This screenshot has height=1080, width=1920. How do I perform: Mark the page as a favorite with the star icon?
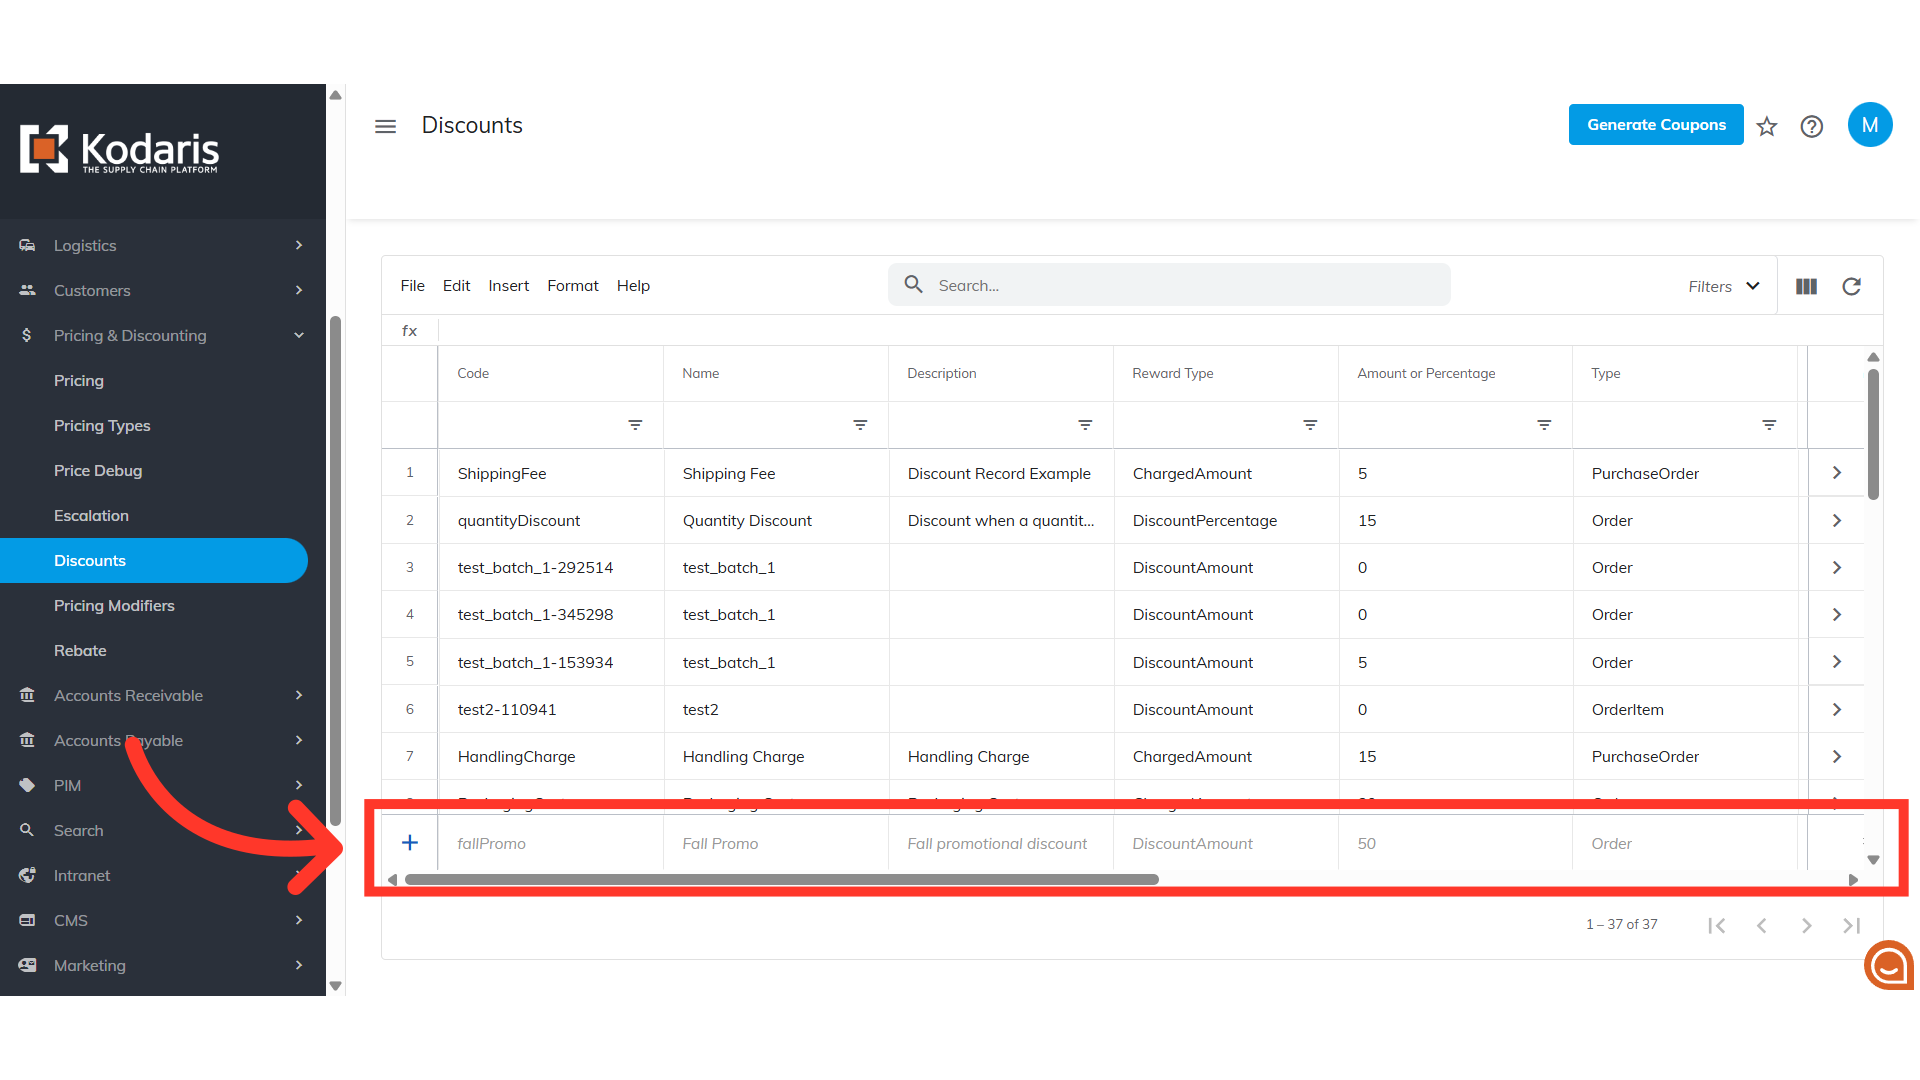click(x=1767, y=126)
